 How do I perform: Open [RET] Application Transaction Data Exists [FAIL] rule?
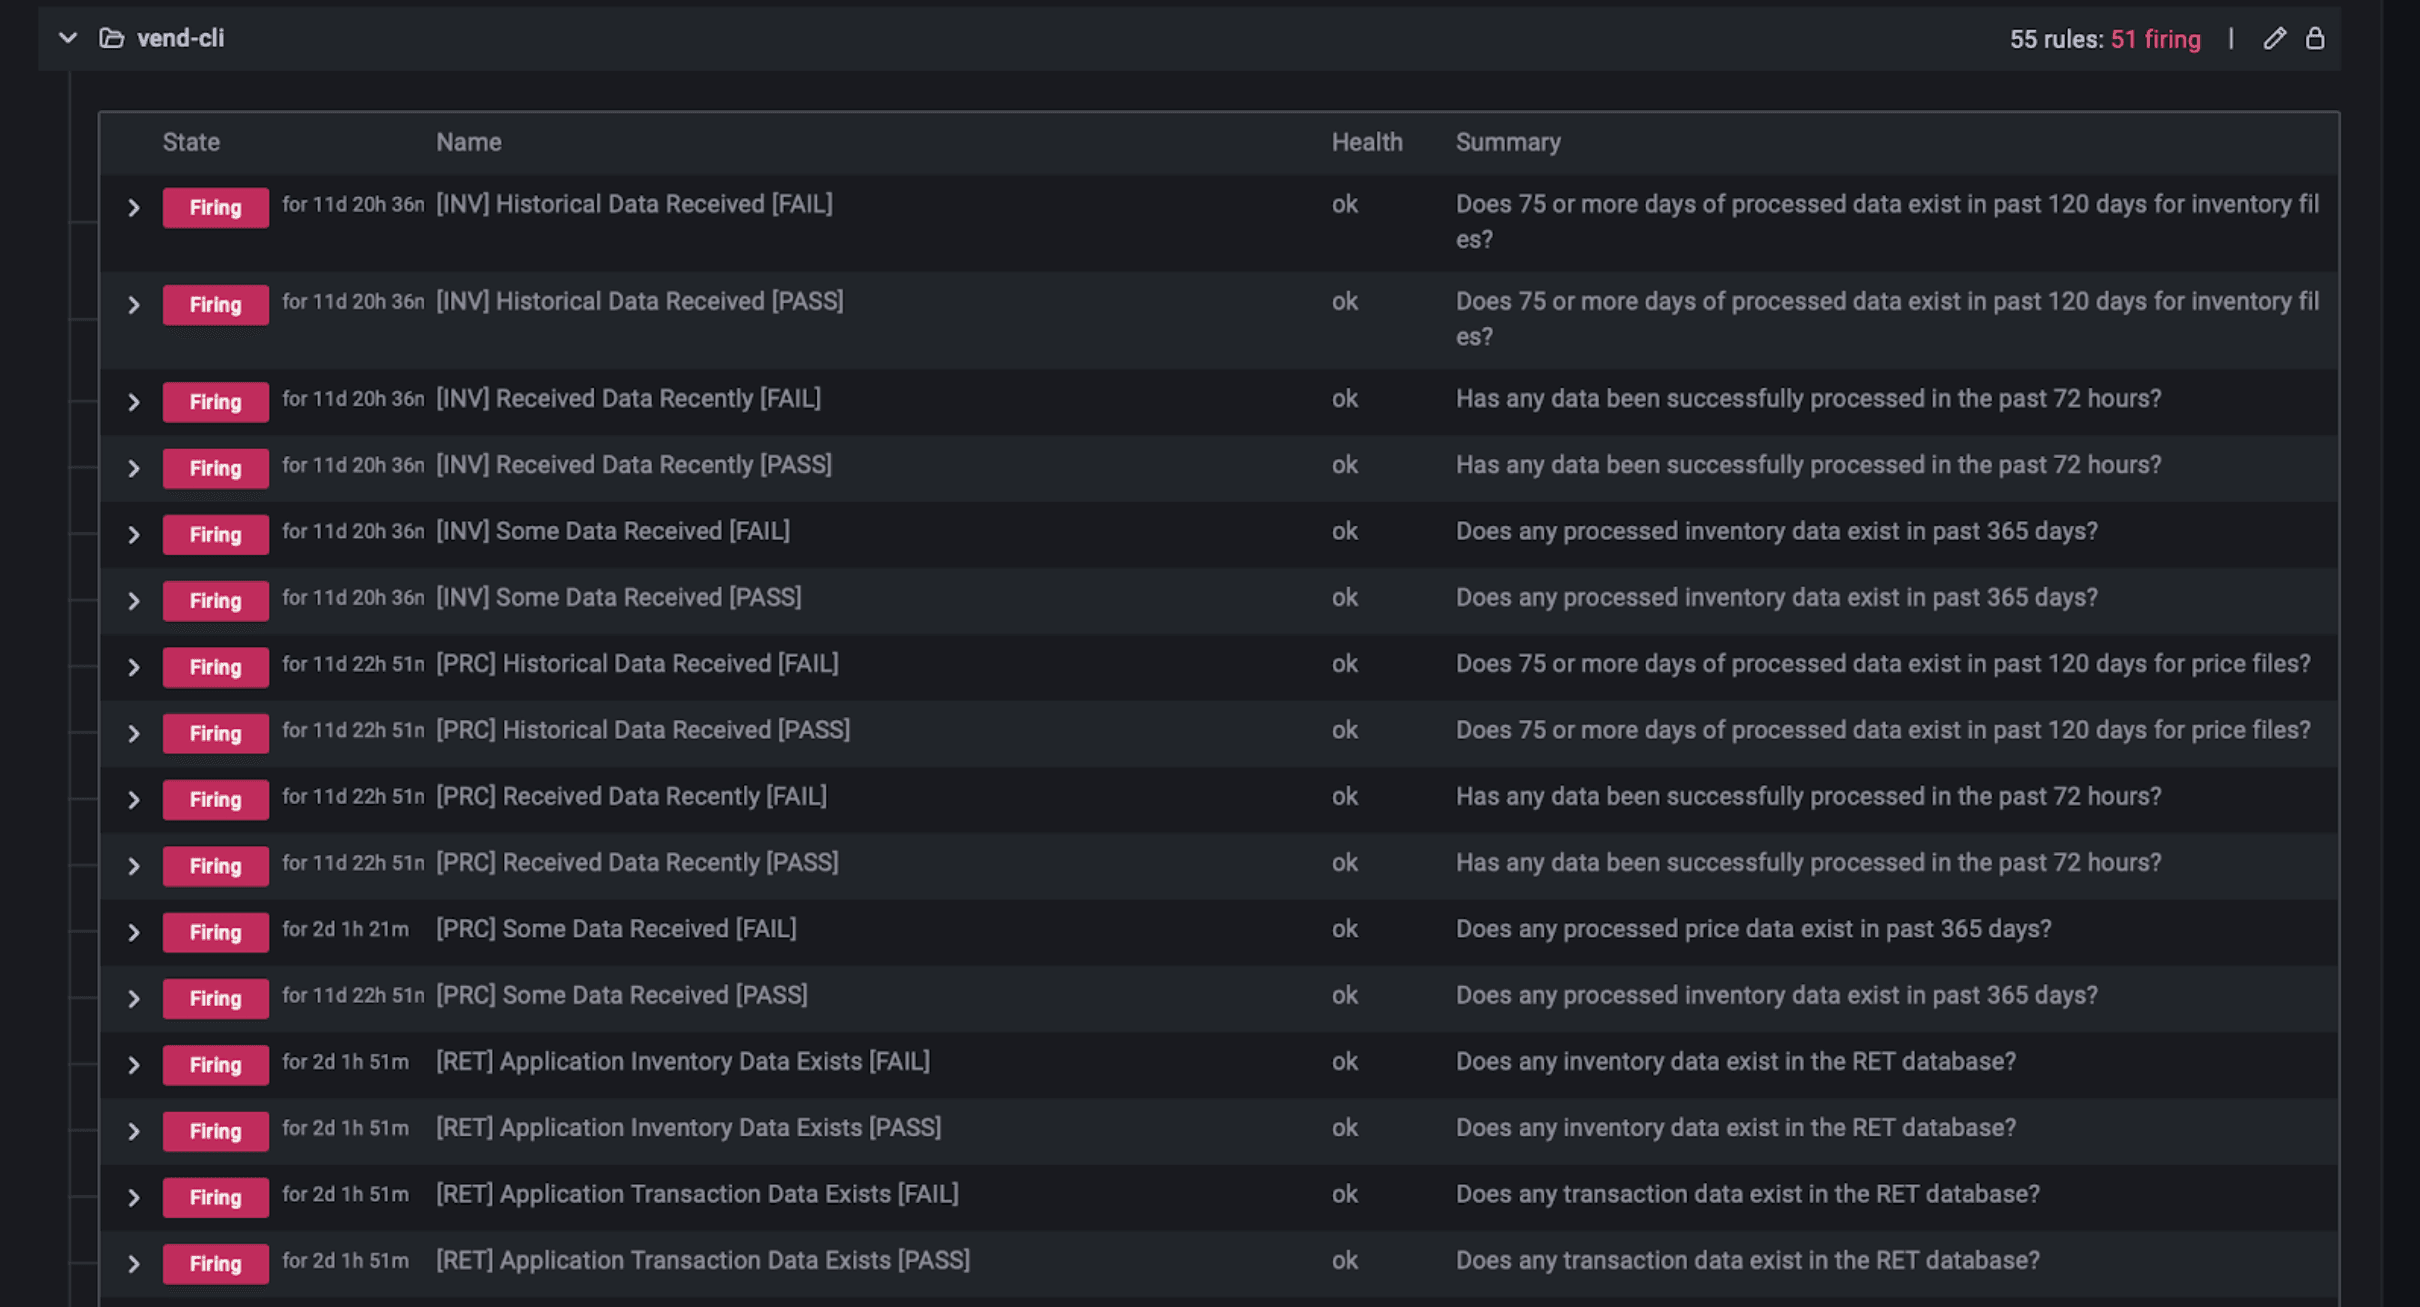coord(697,1194)
